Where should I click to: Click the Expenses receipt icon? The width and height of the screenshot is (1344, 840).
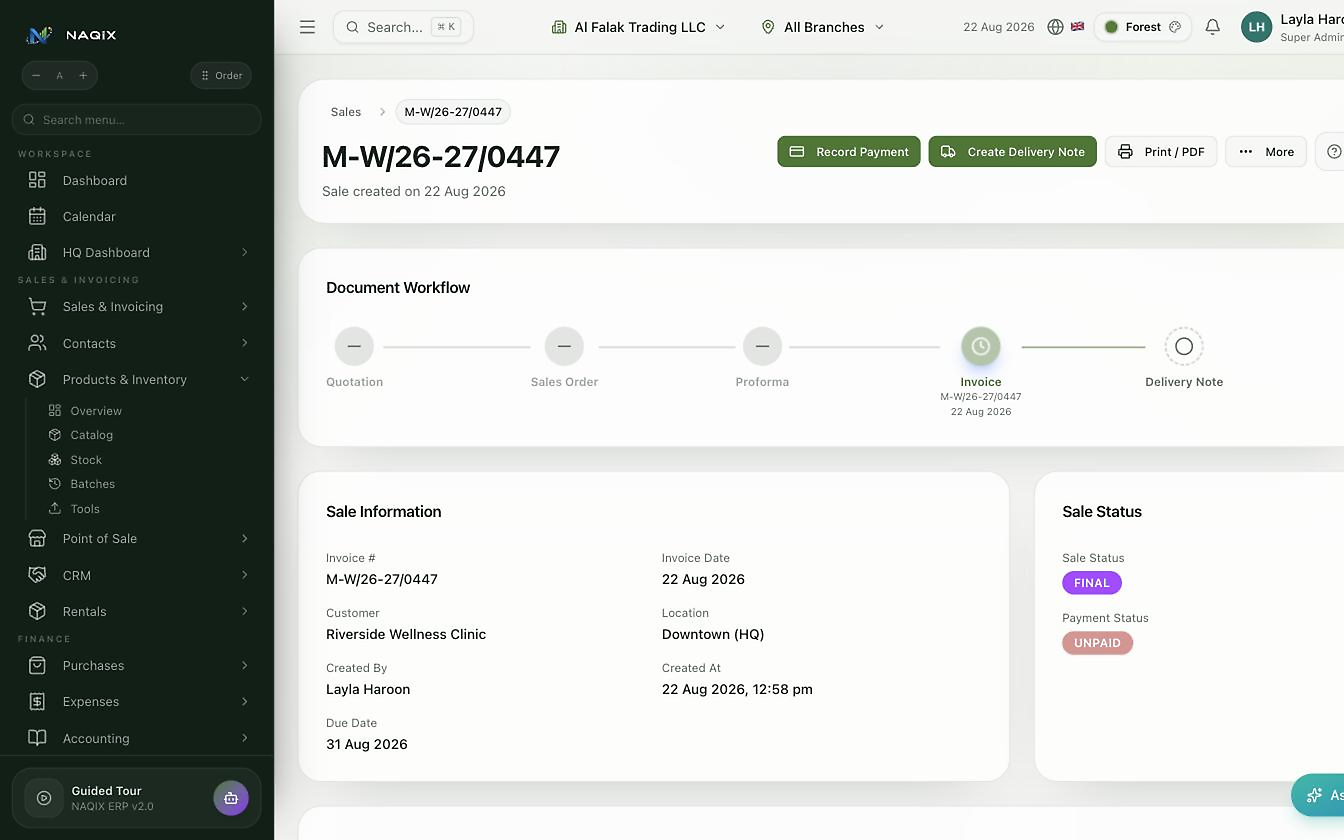click(x=37, y=701)
